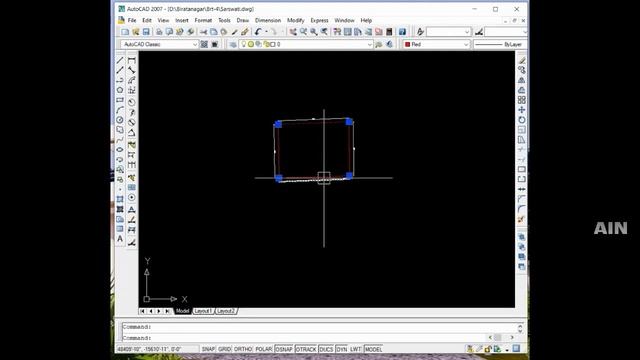This screenshot has width=640, height=360.
Task: Click the Angular dimension tool
Action: 131,133
